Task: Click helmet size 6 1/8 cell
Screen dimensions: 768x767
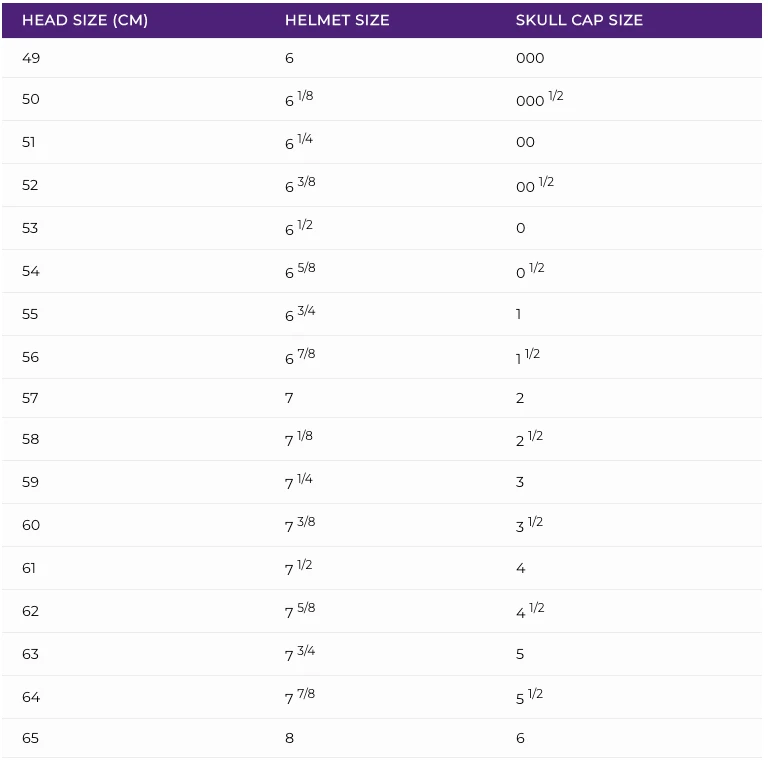Action: click(x=299, y=99)
